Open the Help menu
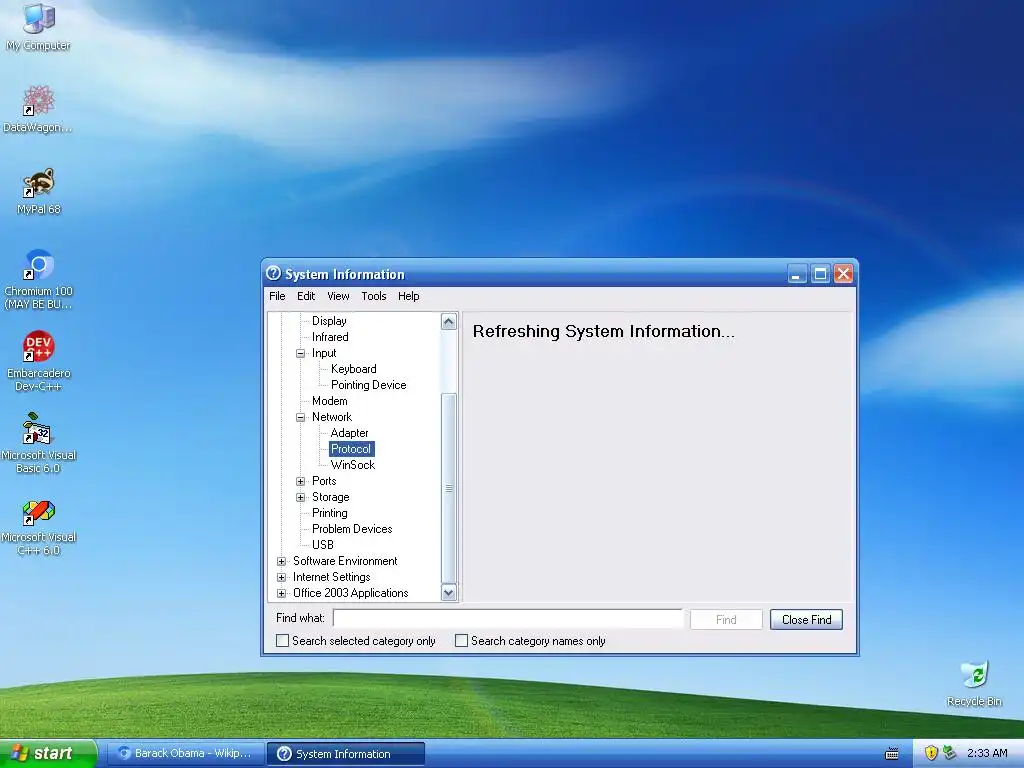Screen dimensions: 1024x768 pyautogui.click(x=409, y=296)
